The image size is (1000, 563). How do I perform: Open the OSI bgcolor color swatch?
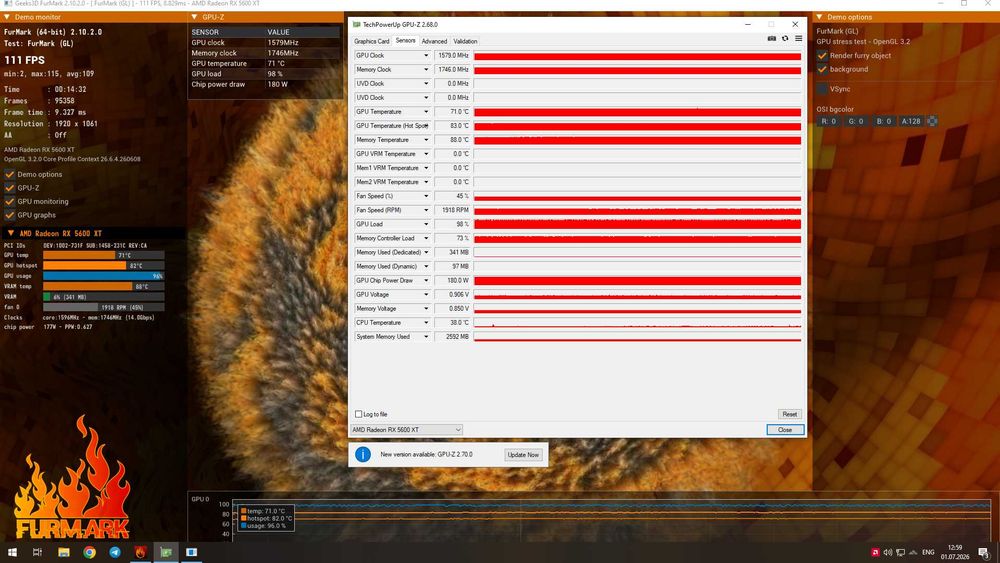coord(932,121)
